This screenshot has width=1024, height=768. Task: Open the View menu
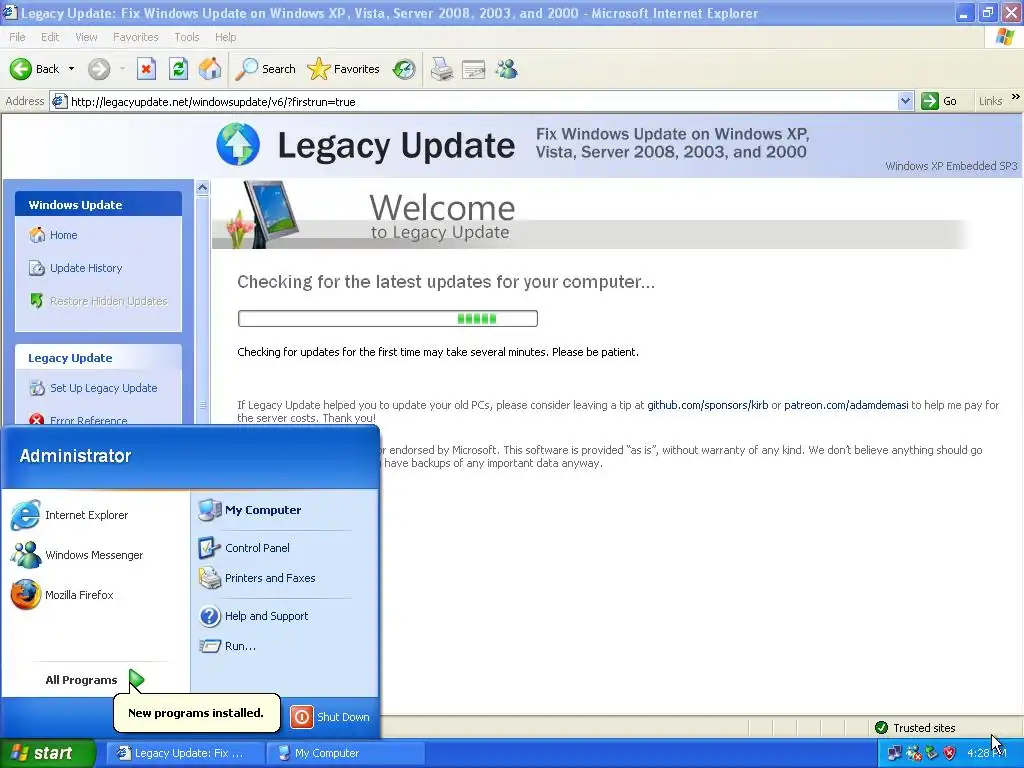[x=86, y=37]
